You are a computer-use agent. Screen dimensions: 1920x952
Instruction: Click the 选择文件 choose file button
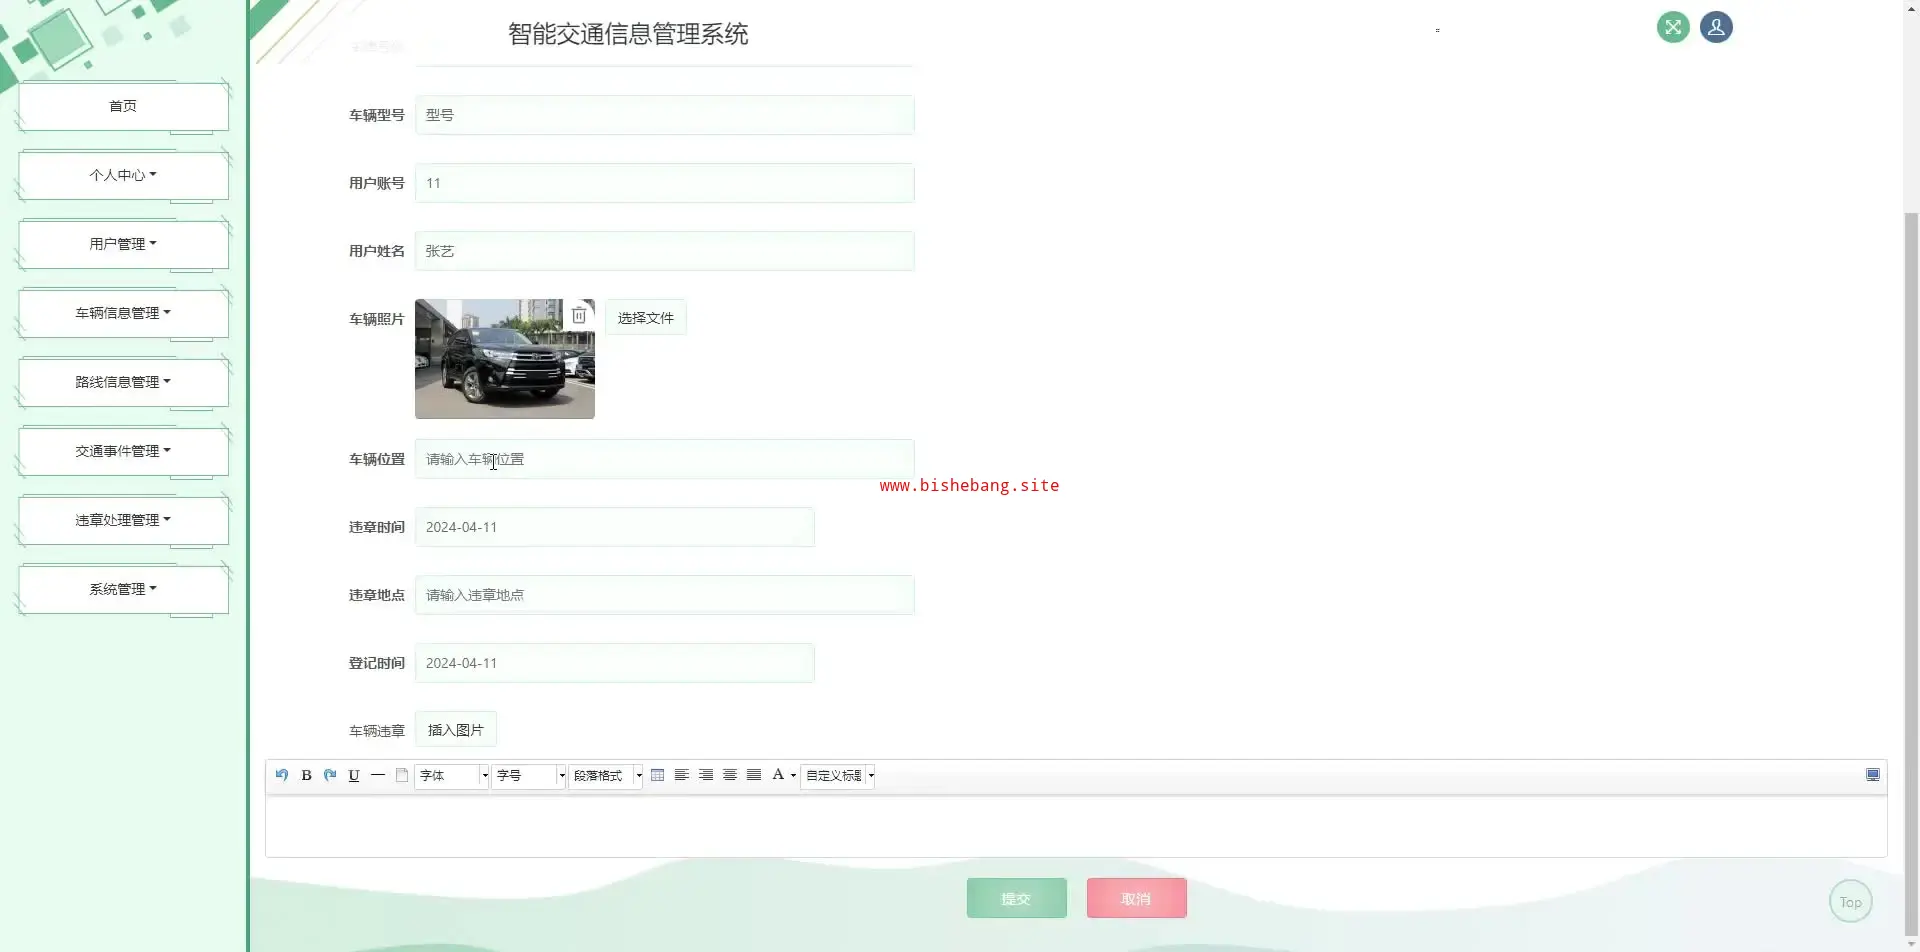(x=645, y=318)
